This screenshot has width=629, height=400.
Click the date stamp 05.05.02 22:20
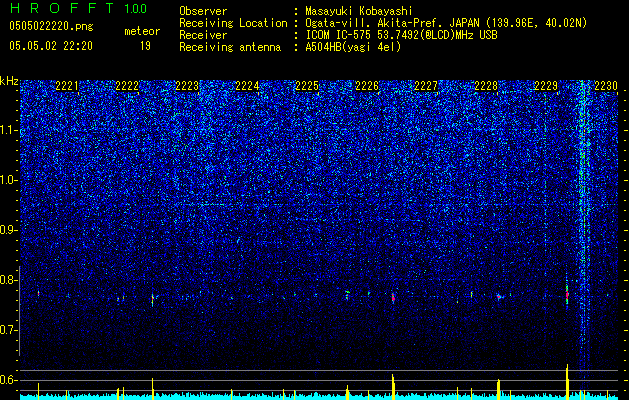tap(51, 46)
